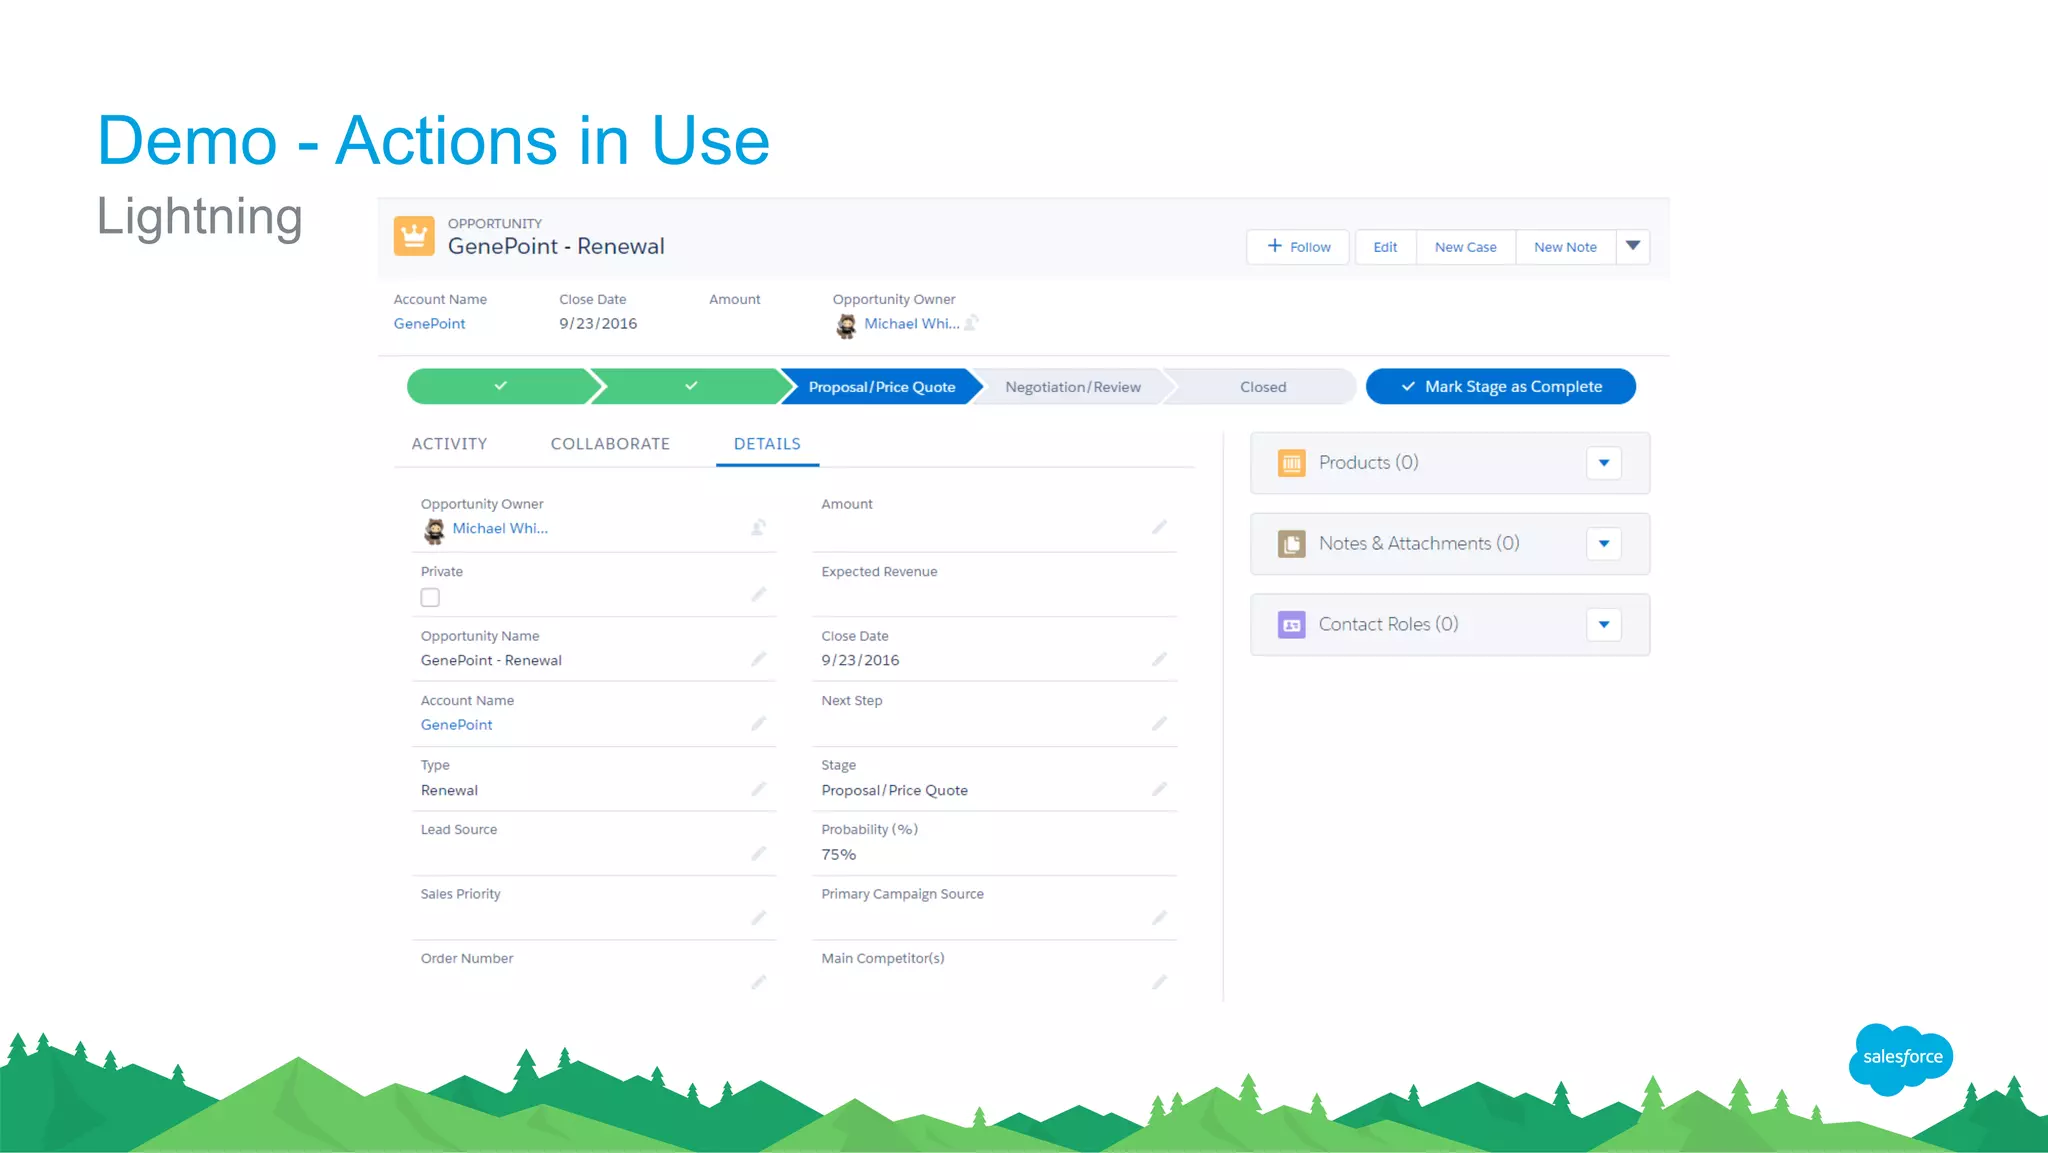This screenshot has width=2048, height=1153.
Task: Click owner avatar in Details section
Action: click(434, 530)
